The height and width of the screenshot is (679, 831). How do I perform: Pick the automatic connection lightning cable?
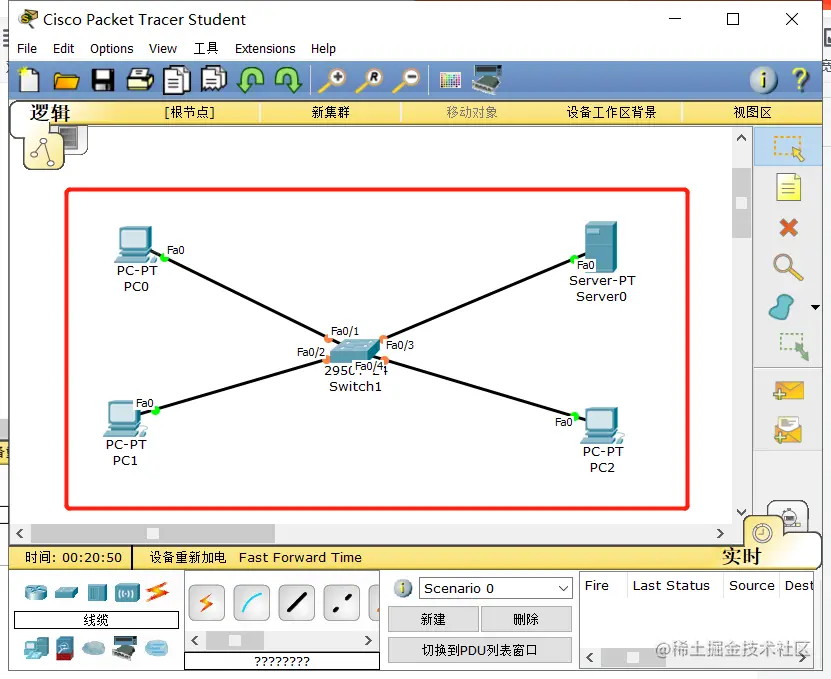tap(206, 603)
